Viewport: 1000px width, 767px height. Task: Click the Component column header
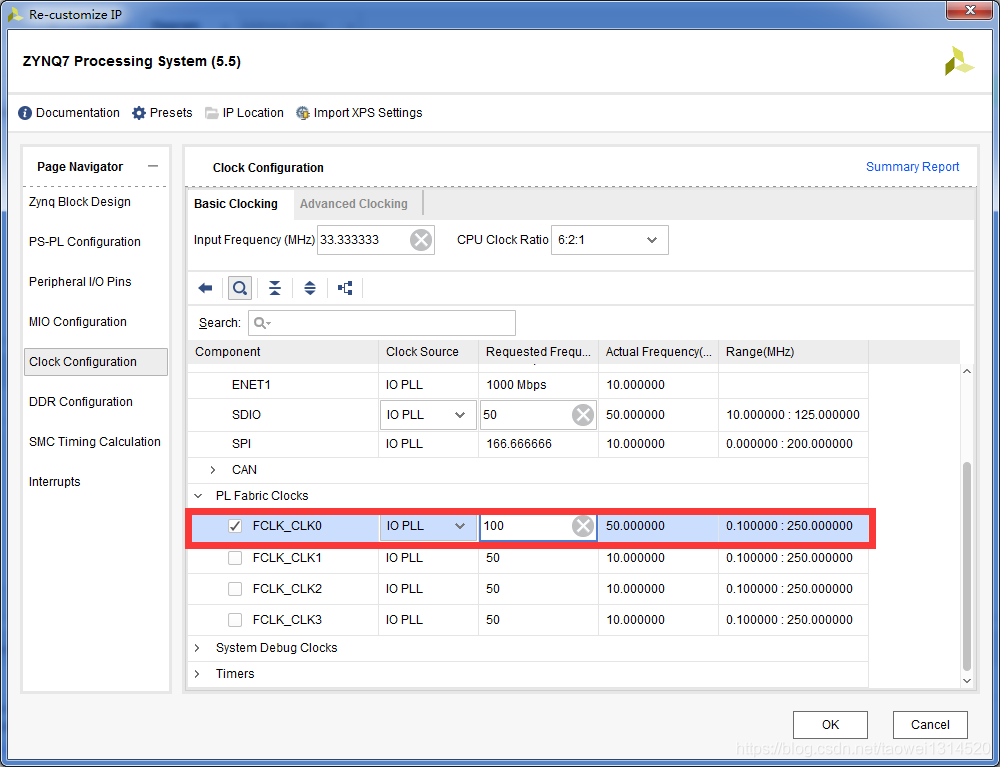coord(283,352)
